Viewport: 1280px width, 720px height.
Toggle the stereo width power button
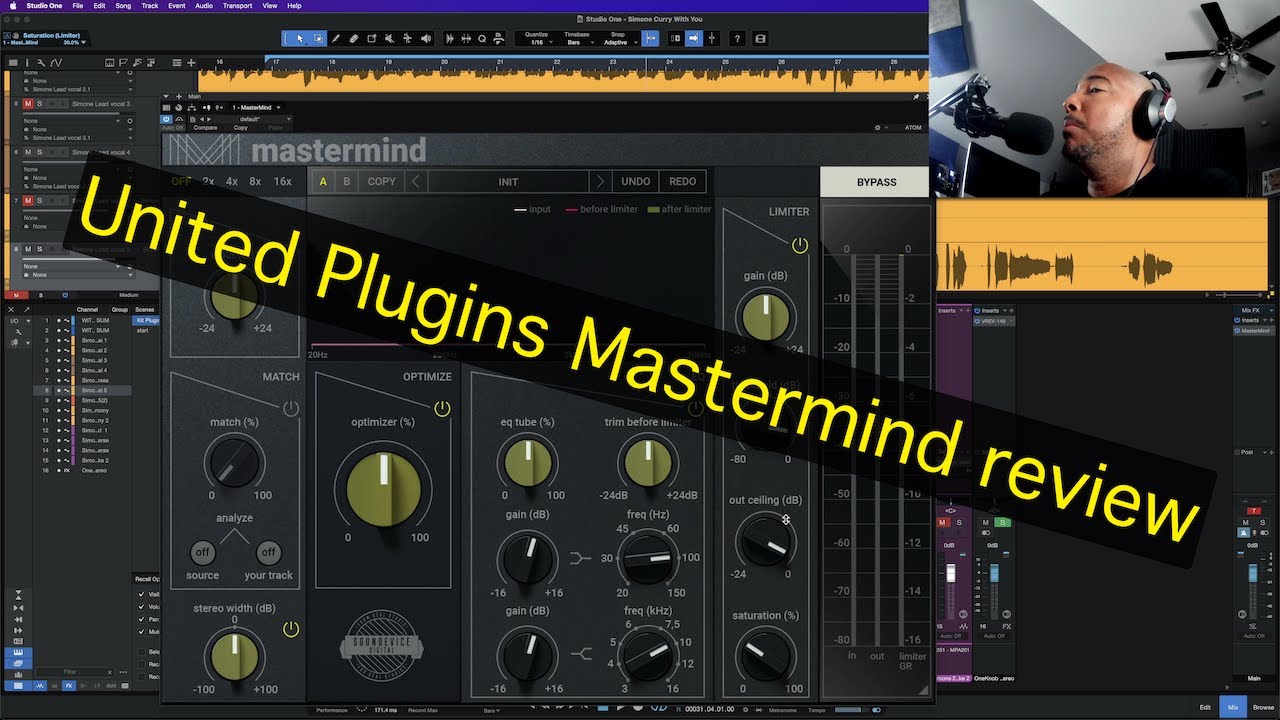(291, 629)
